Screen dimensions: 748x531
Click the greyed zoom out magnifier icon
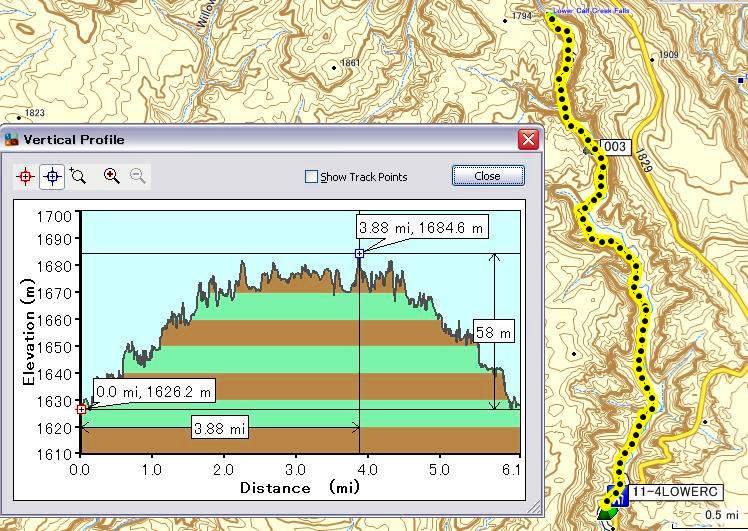138,176
